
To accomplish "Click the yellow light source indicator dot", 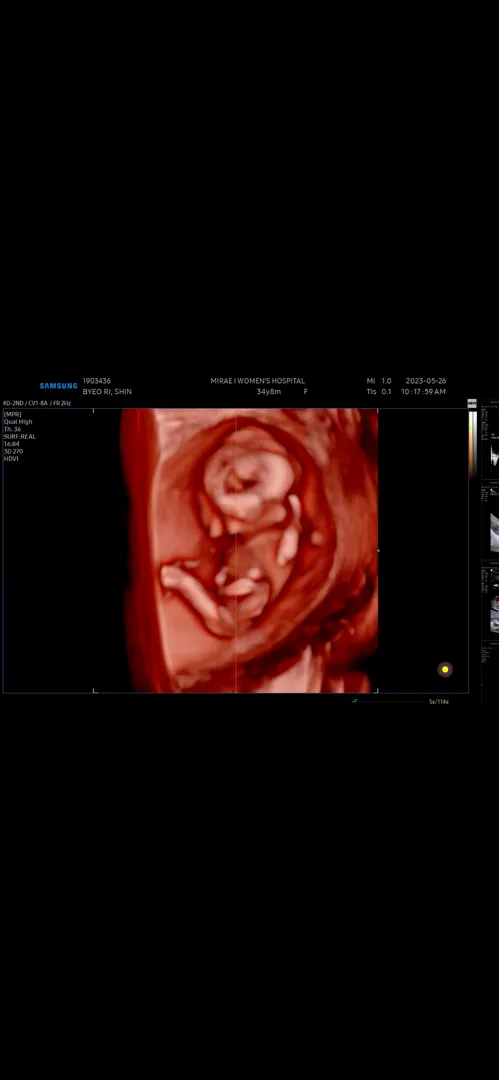I will click(x=445, y=669).
